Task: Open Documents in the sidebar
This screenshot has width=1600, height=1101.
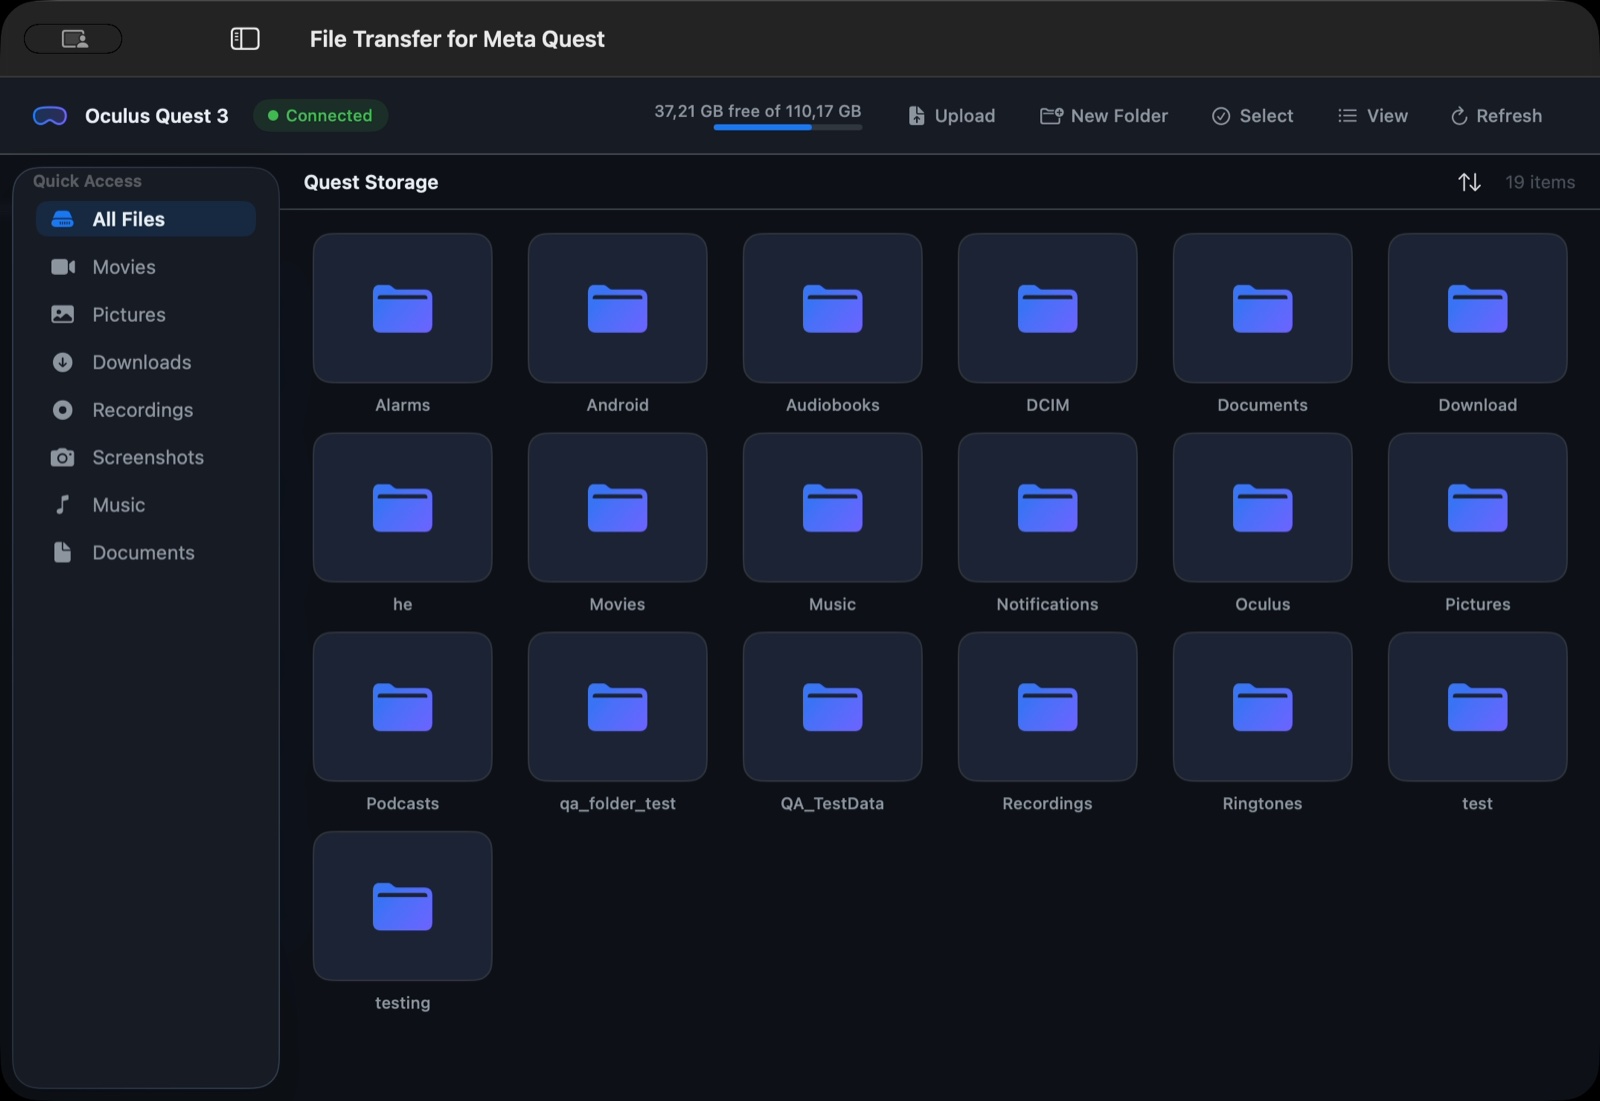Action: point(146,553)
